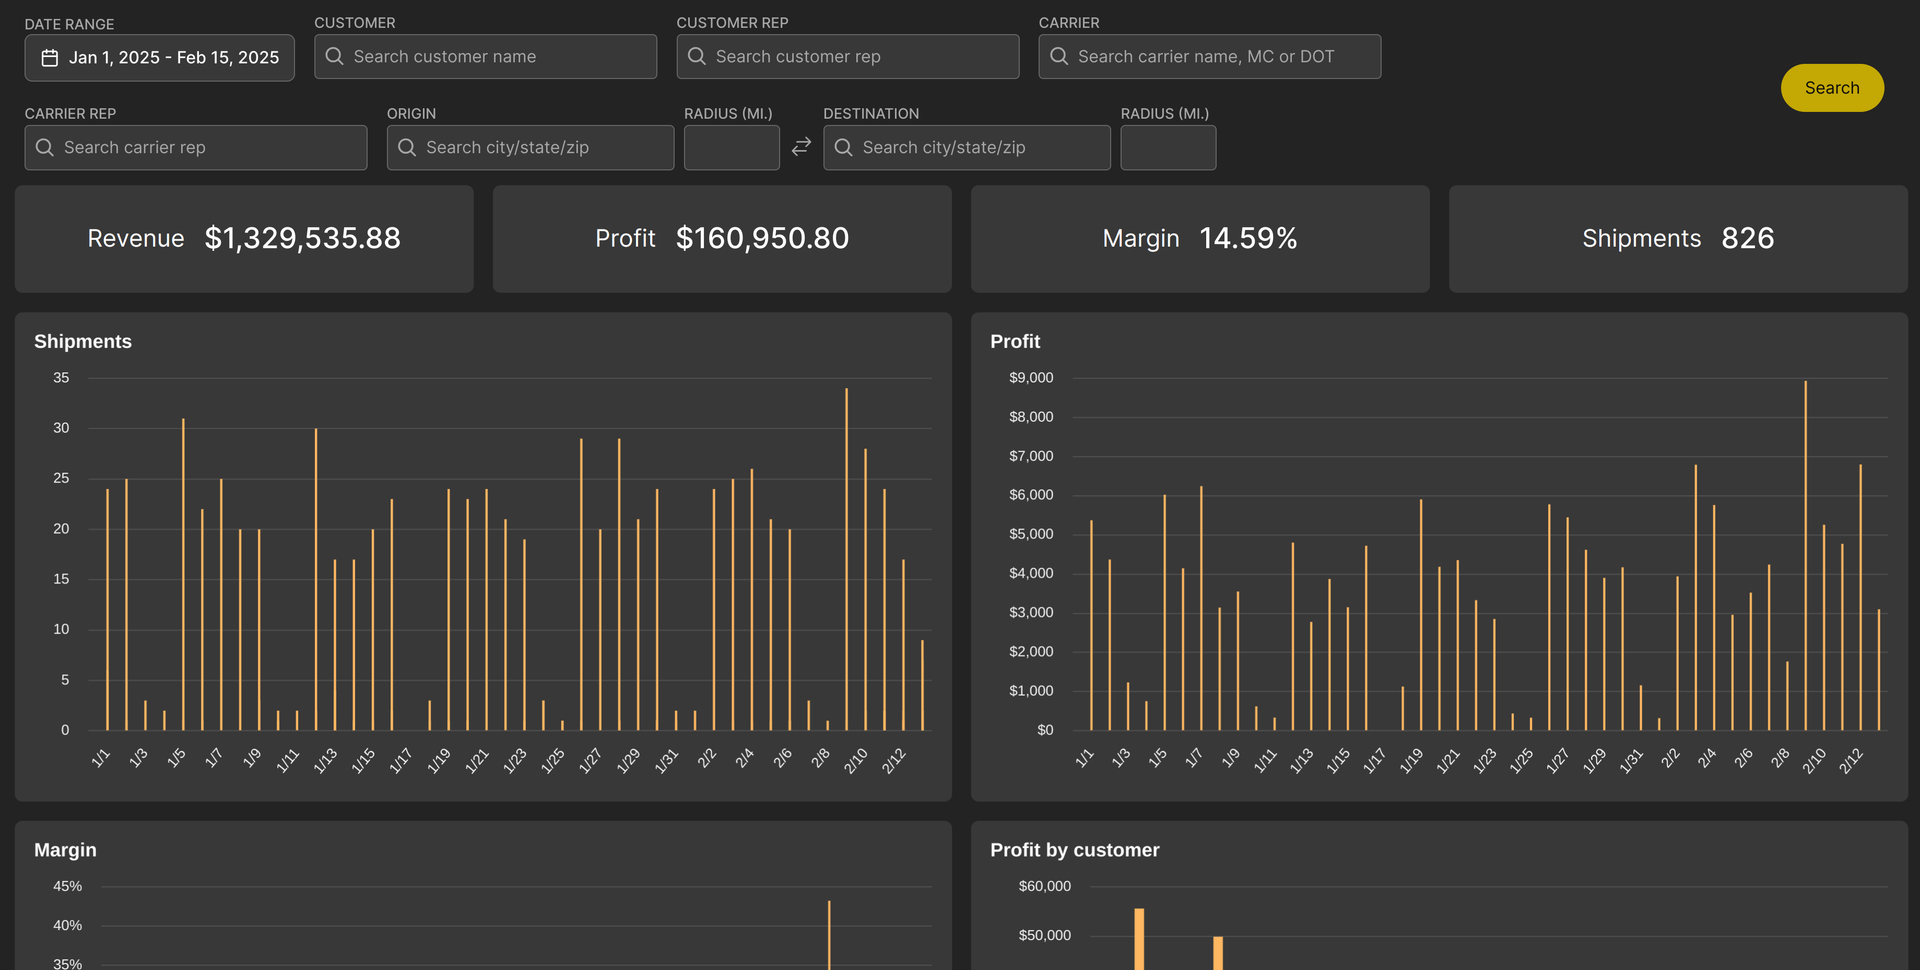Click the magnifier icon in Origin field
Screen dimensions: 1920x970
407,147
